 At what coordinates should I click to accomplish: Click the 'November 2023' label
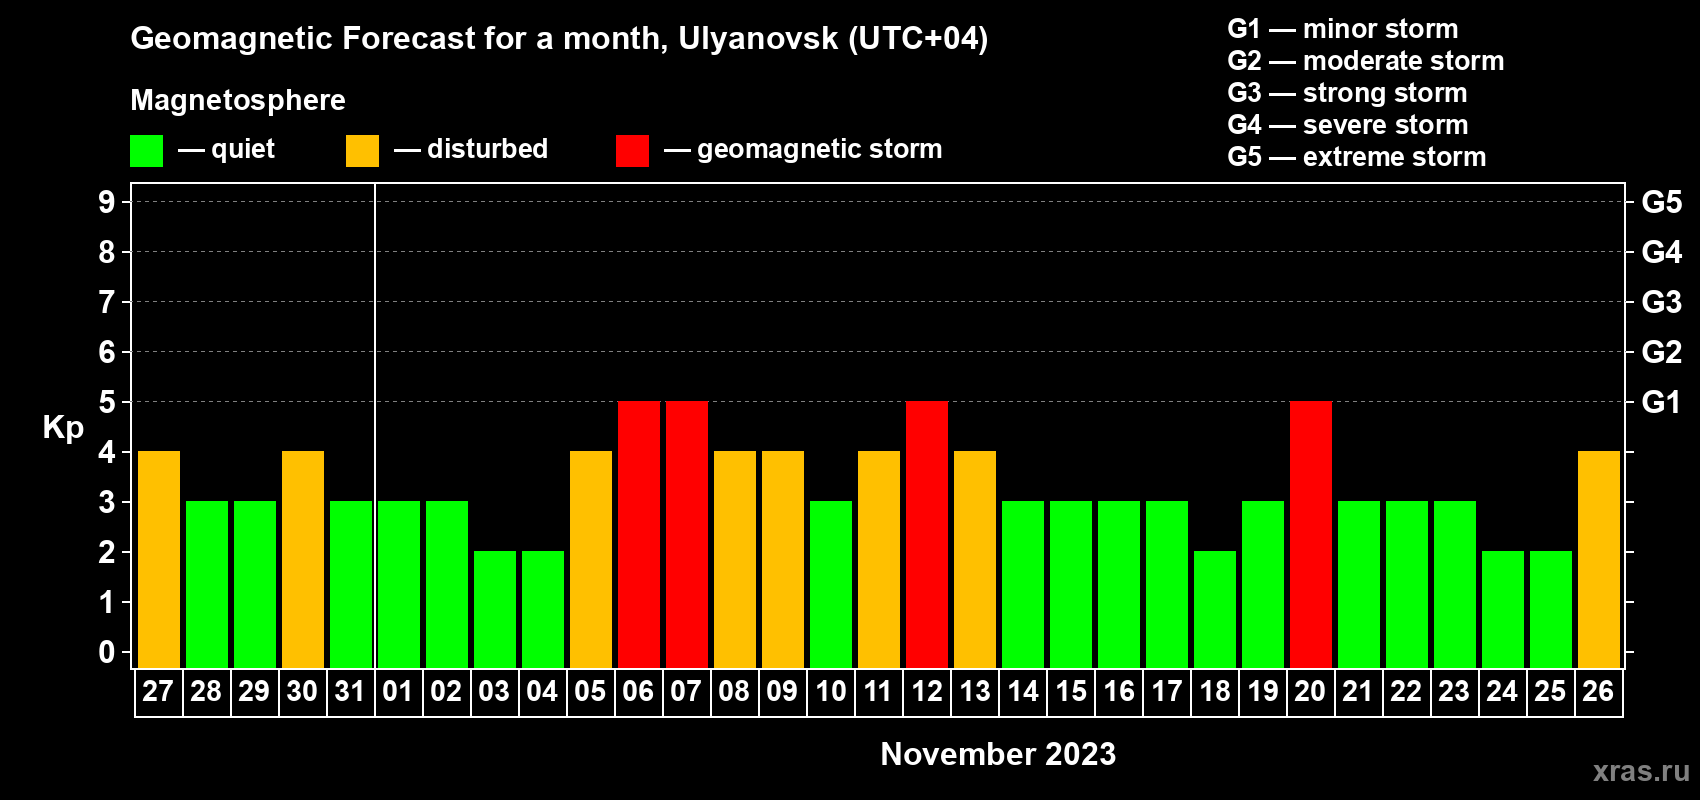coord(998,754)
